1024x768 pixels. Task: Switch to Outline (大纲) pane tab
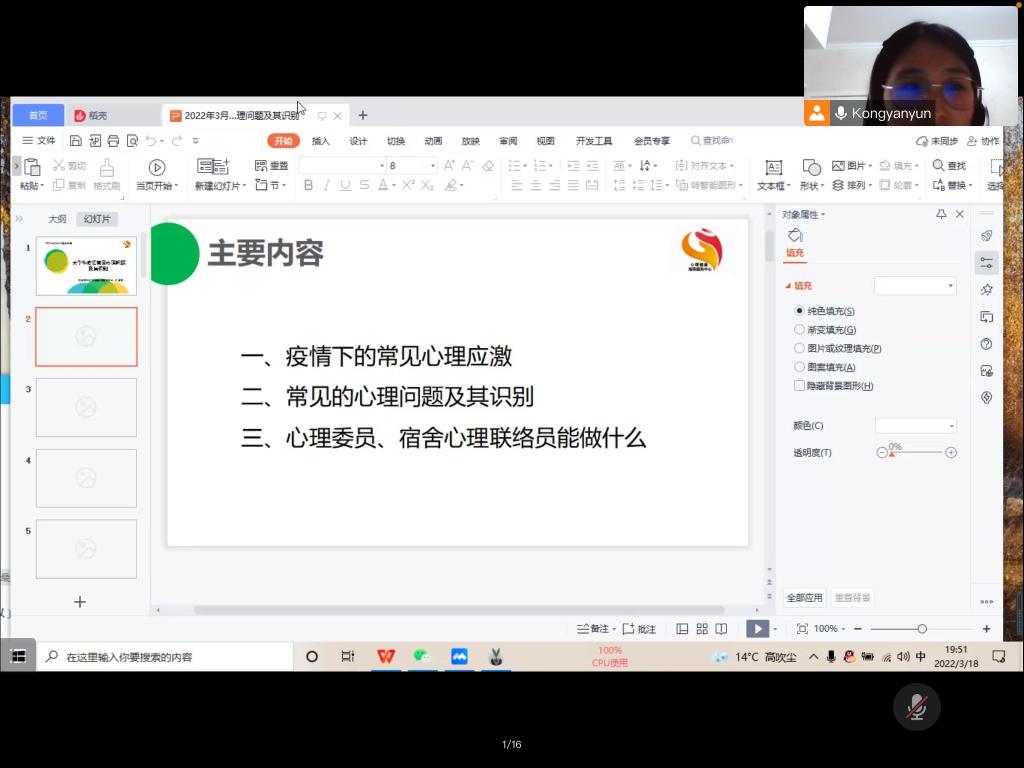(57, 219)
